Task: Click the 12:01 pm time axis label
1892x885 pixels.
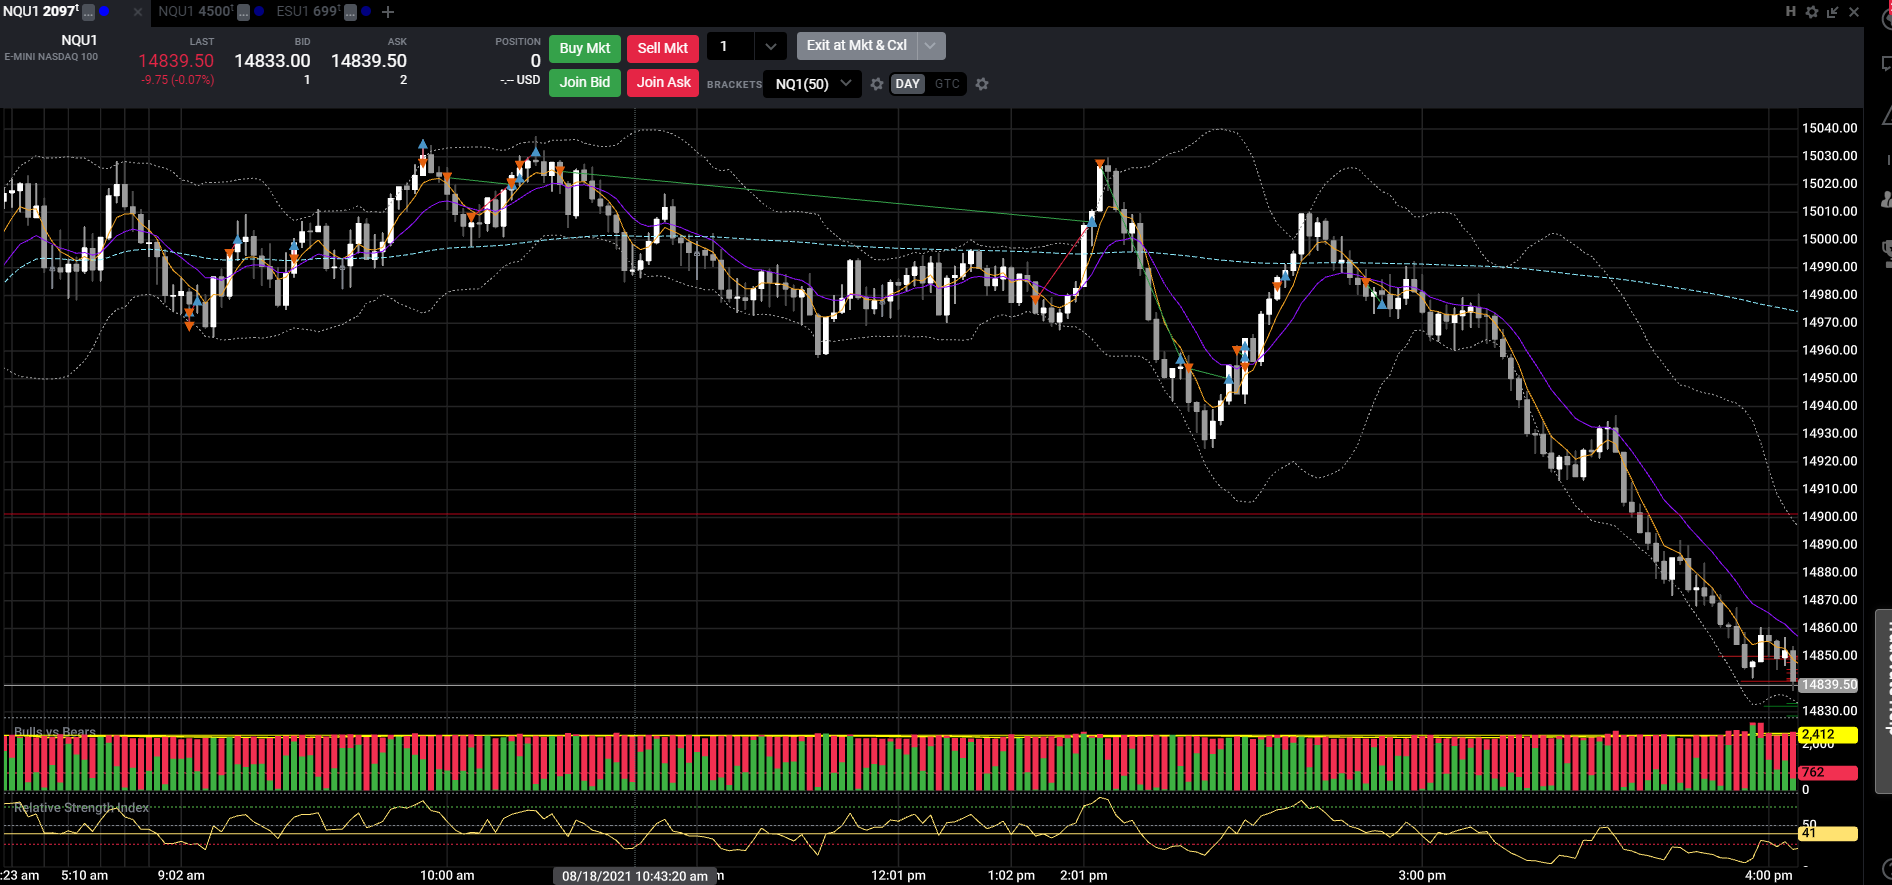Action: [898, 875]
